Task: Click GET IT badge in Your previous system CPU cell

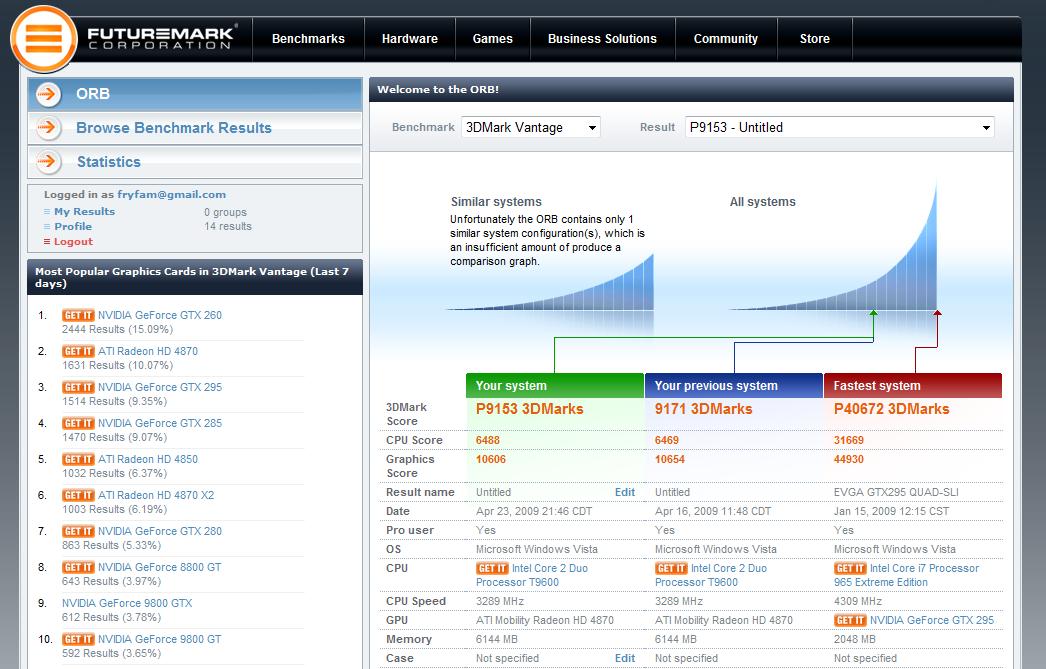Action: click(671, 569)
